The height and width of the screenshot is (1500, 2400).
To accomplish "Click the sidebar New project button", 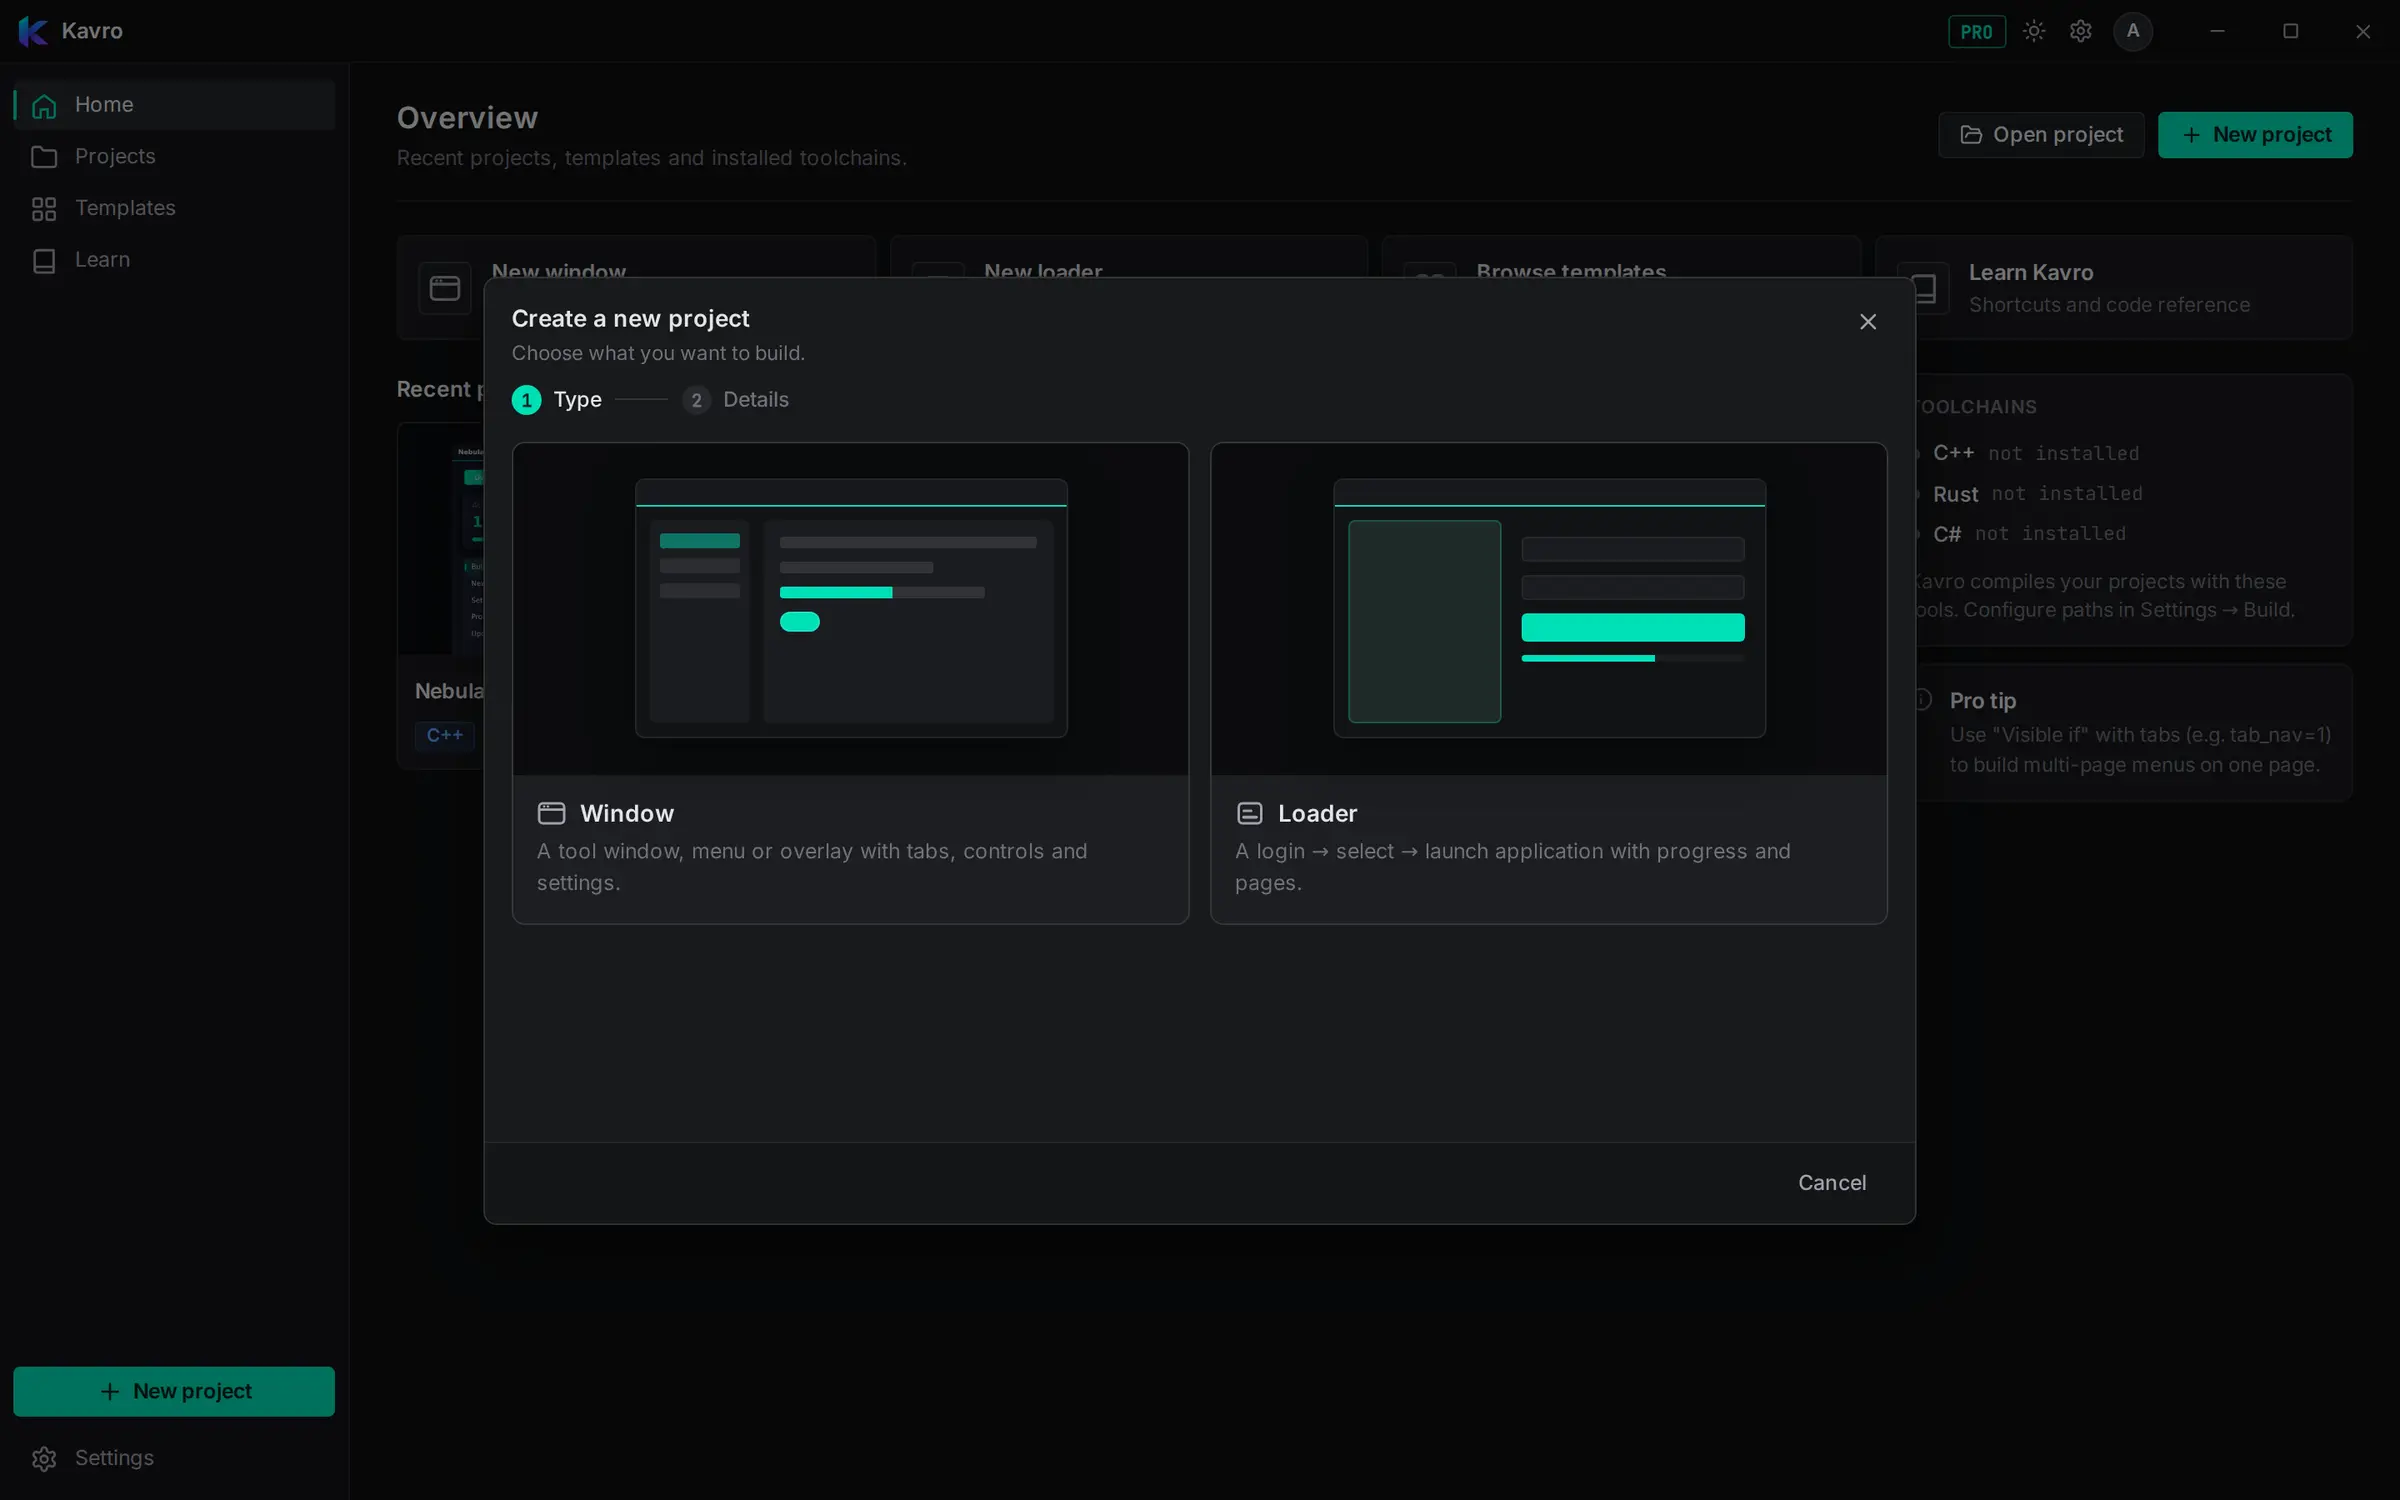I will pyautogui.click(x=174, y=1391).
